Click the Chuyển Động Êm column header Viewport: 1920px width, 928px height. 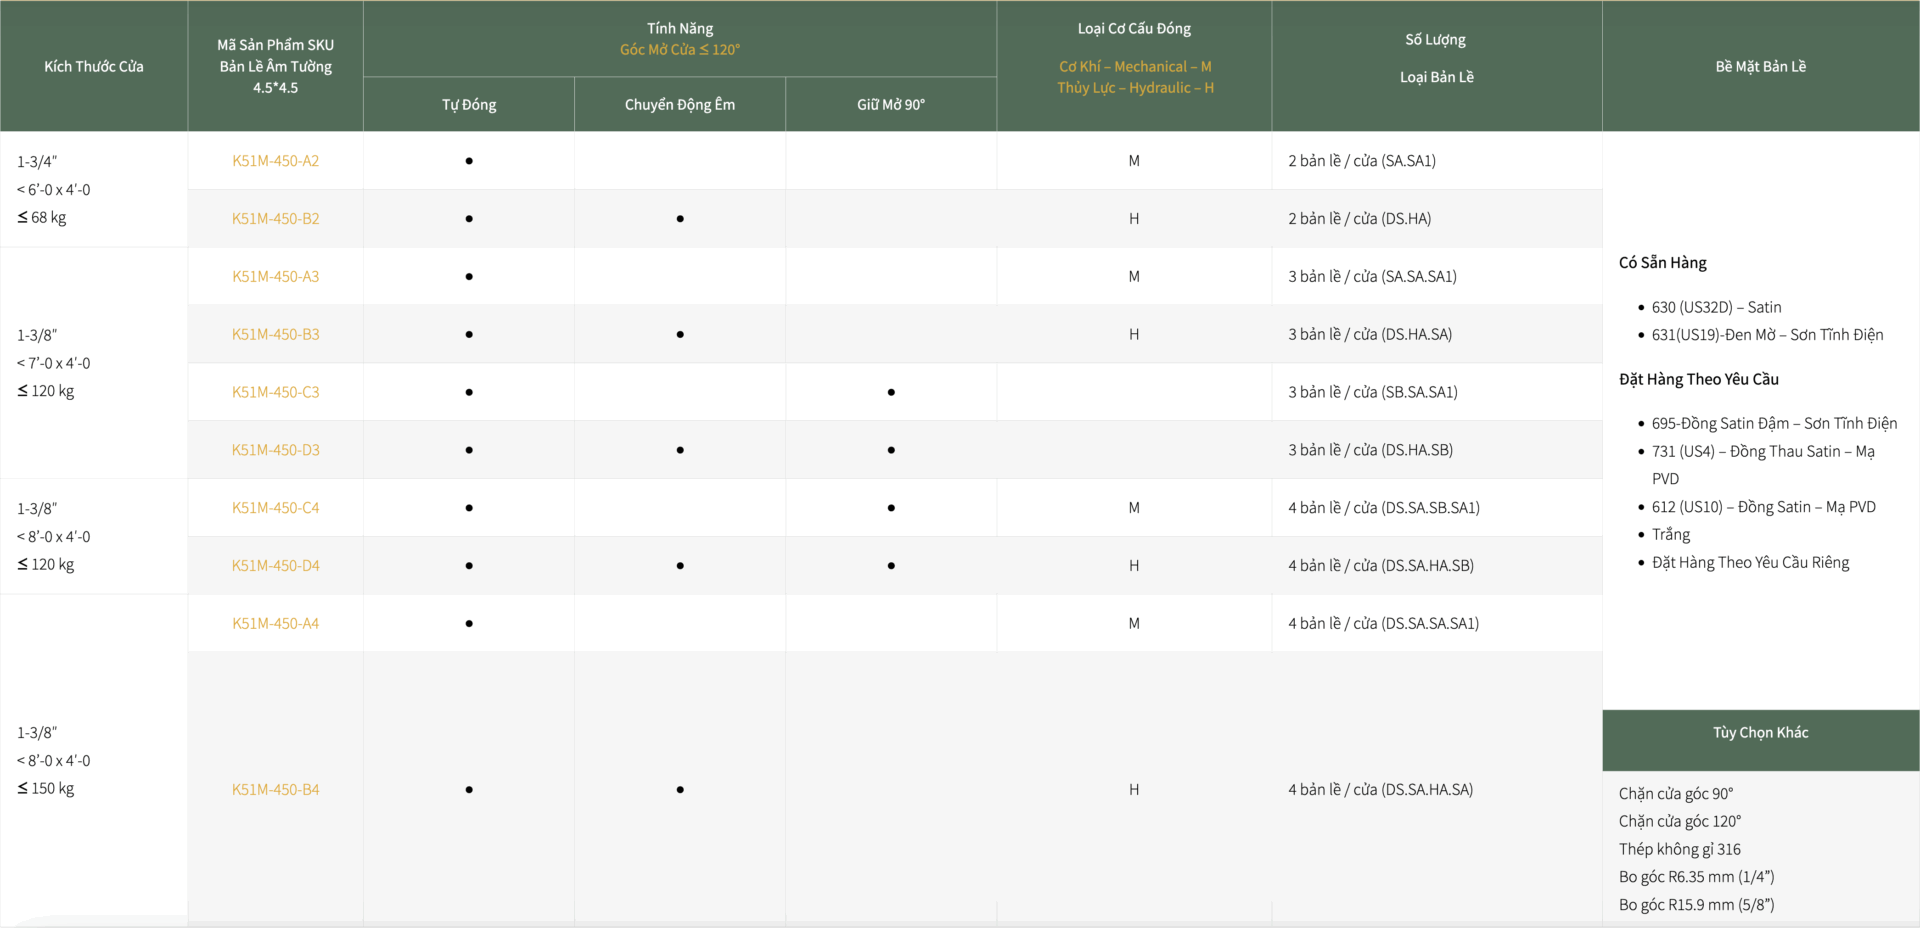(x=679, y=105)
